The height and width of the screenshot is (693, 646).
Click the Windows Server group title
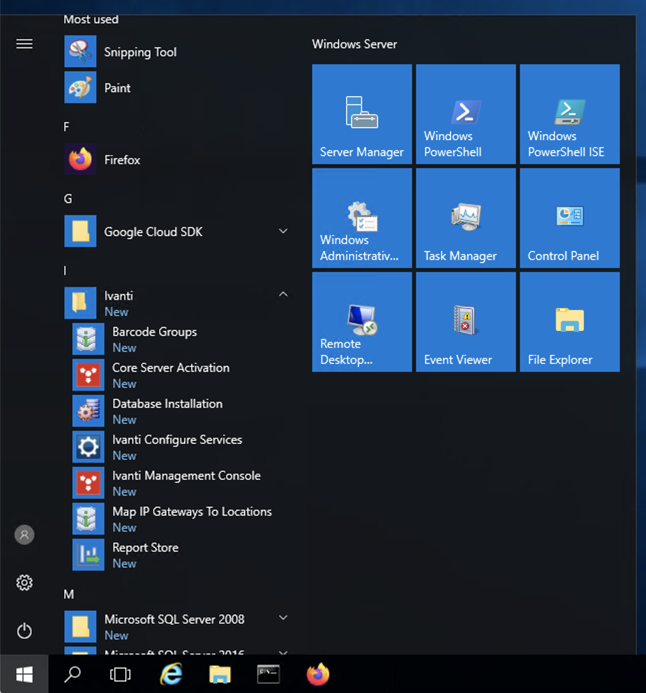[x=354, y=44]
